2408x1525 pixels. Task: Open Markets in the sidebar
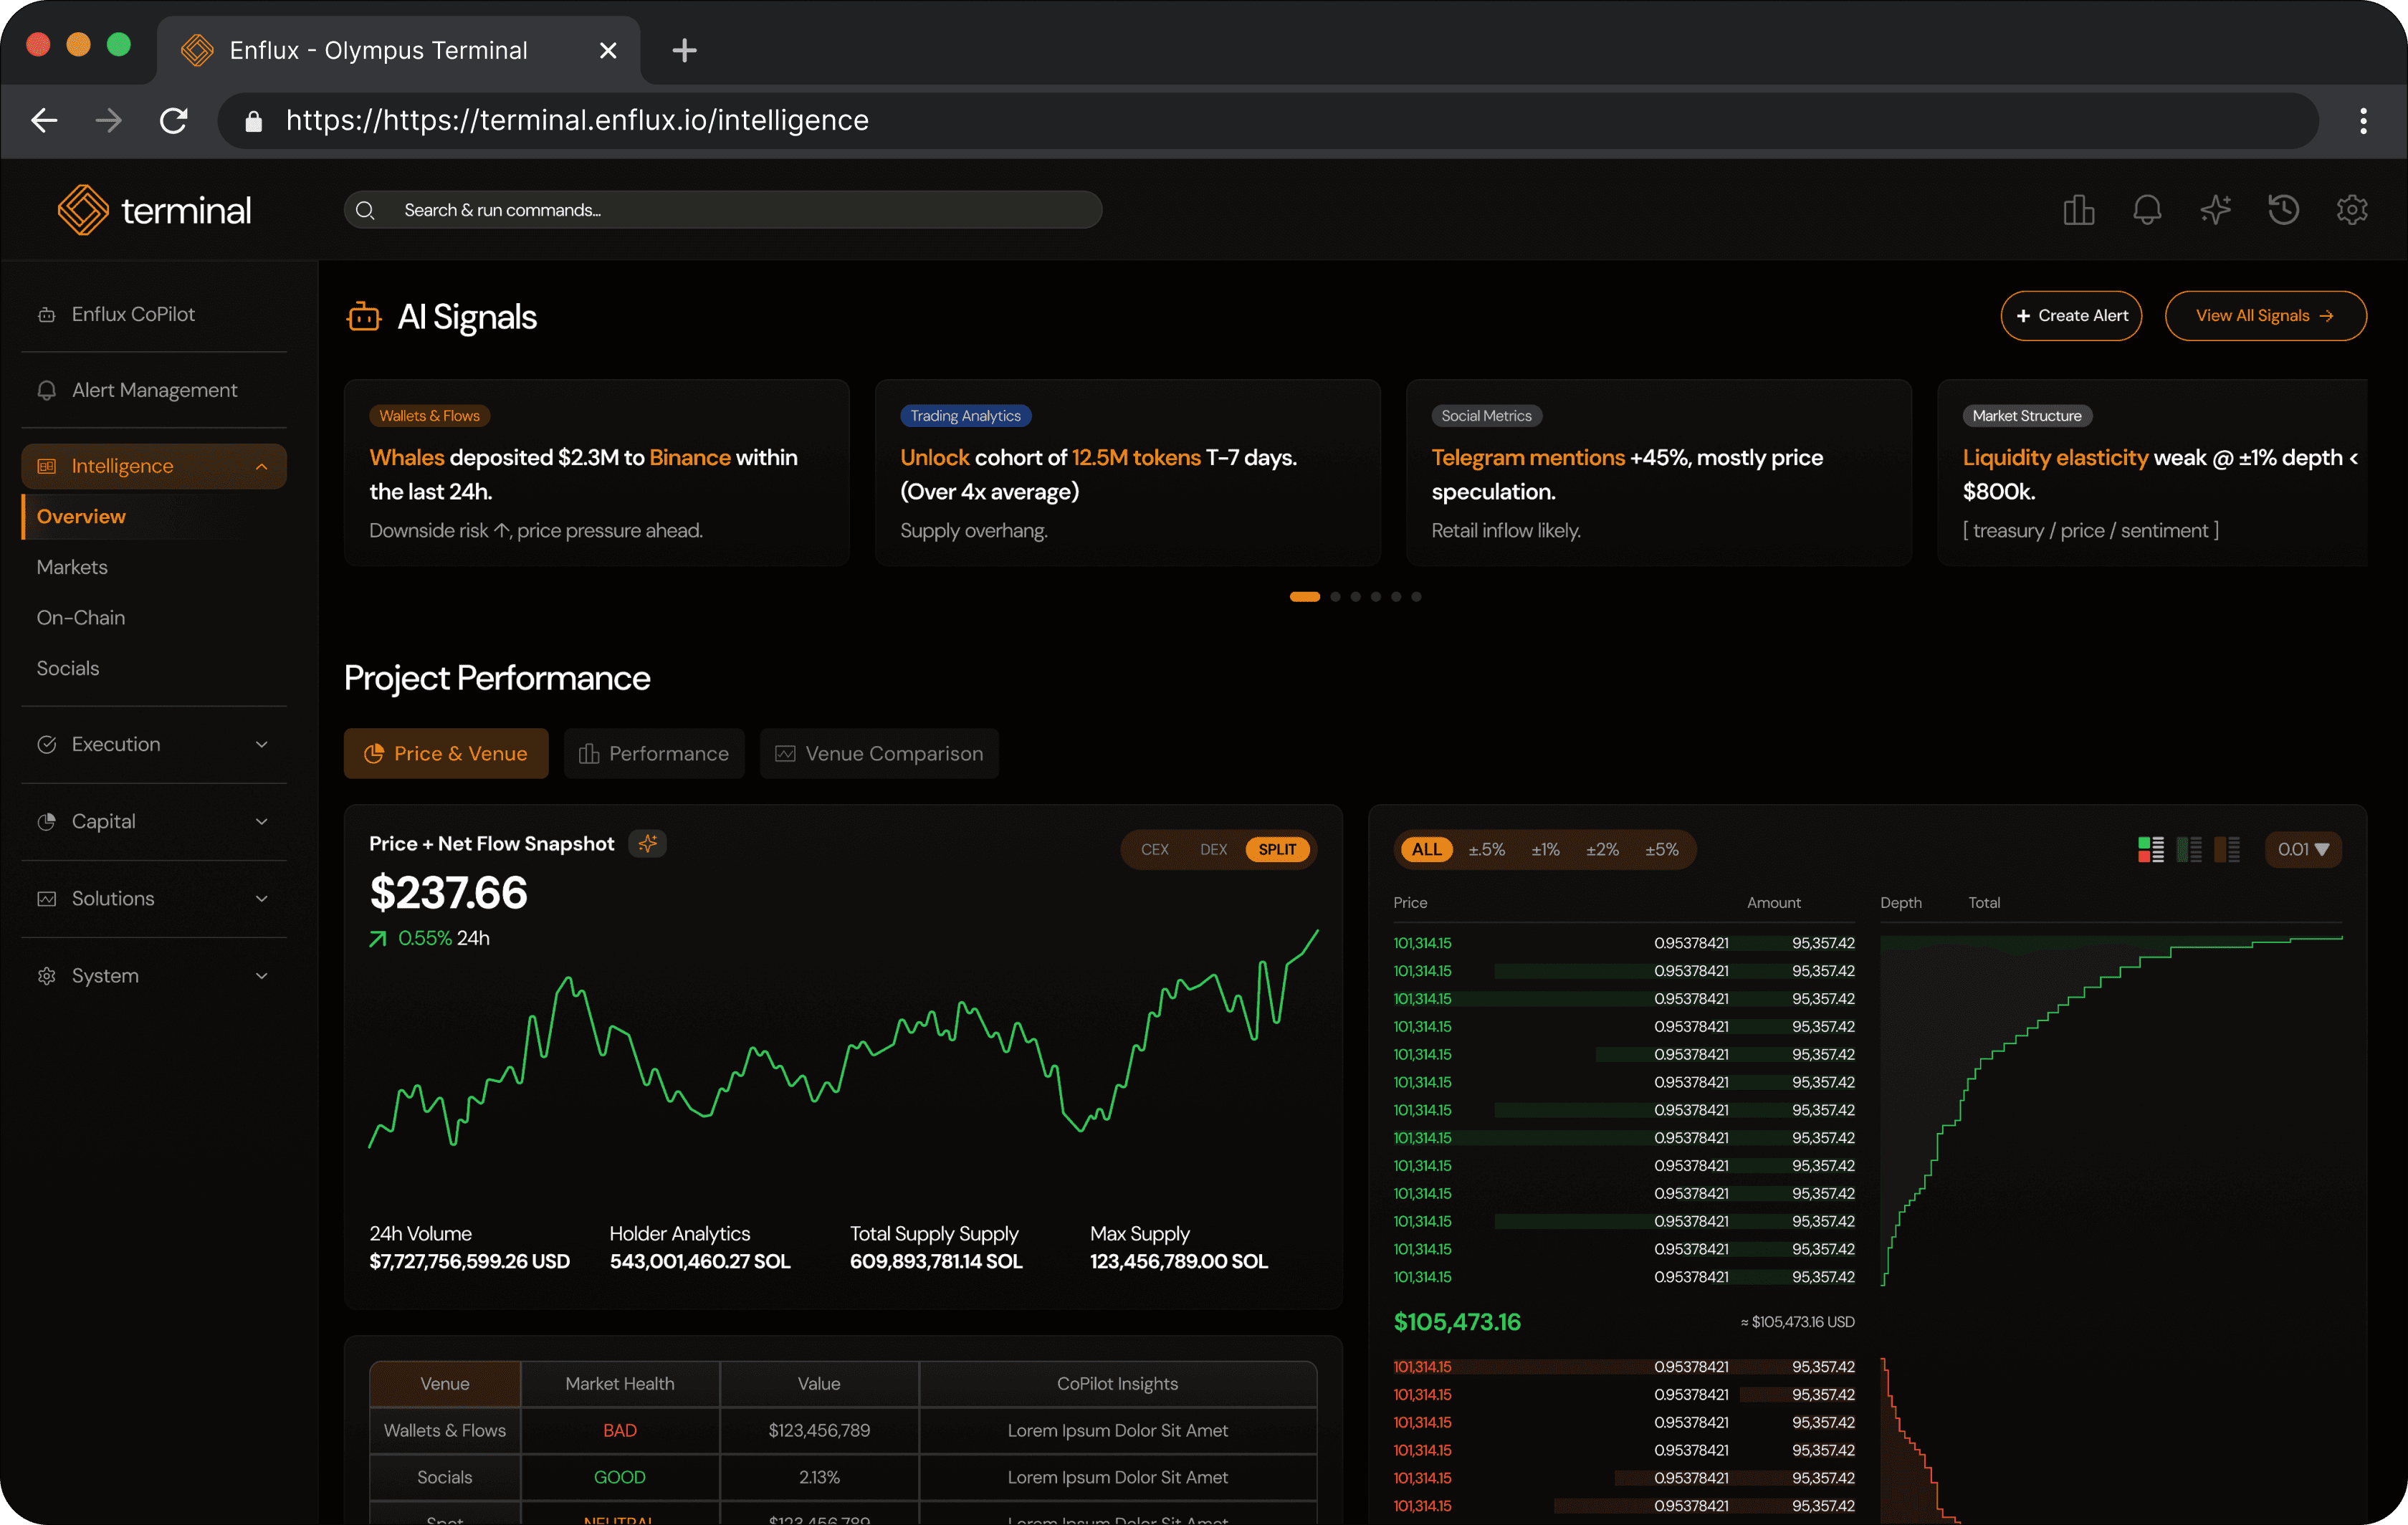point(72,567)
